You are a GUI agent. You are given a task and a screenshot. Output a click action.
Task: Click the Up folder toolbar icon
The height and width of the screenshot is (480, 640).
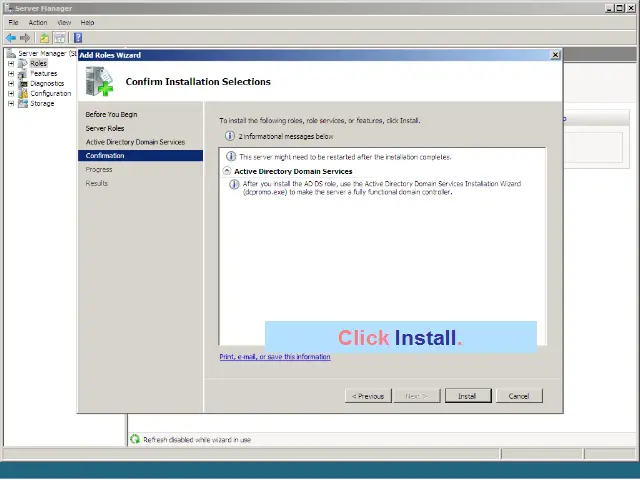(x=44, y=38)
